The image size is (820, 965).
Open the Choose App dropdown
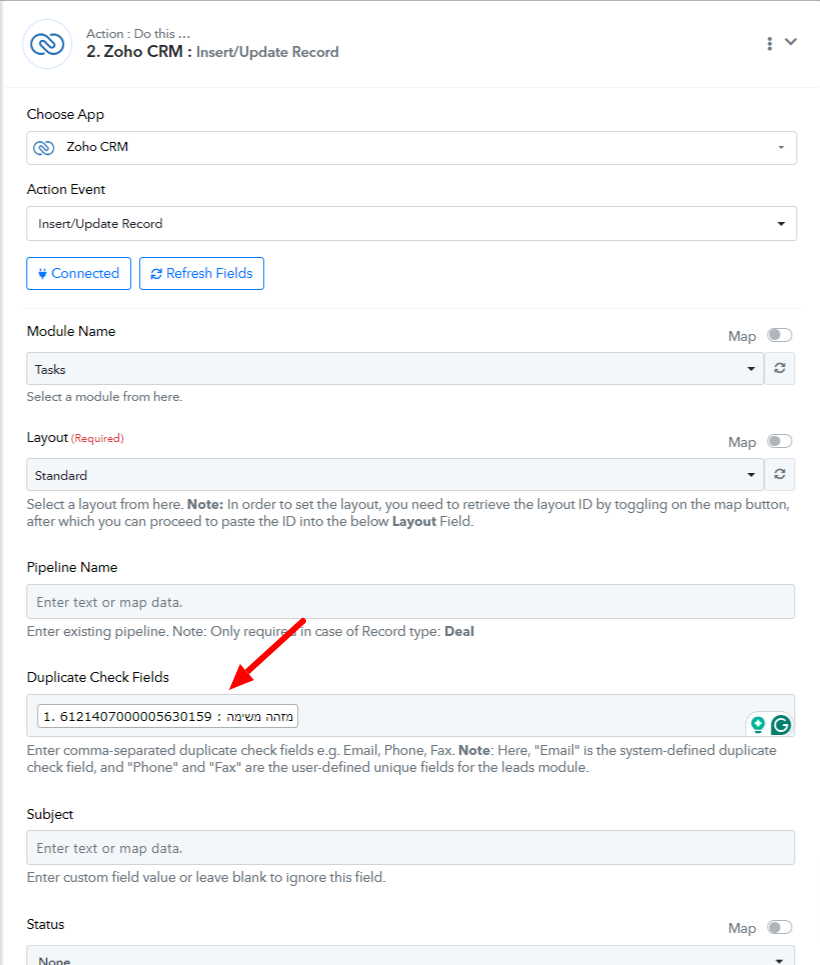pyautogui.click(x=411, y=148)
